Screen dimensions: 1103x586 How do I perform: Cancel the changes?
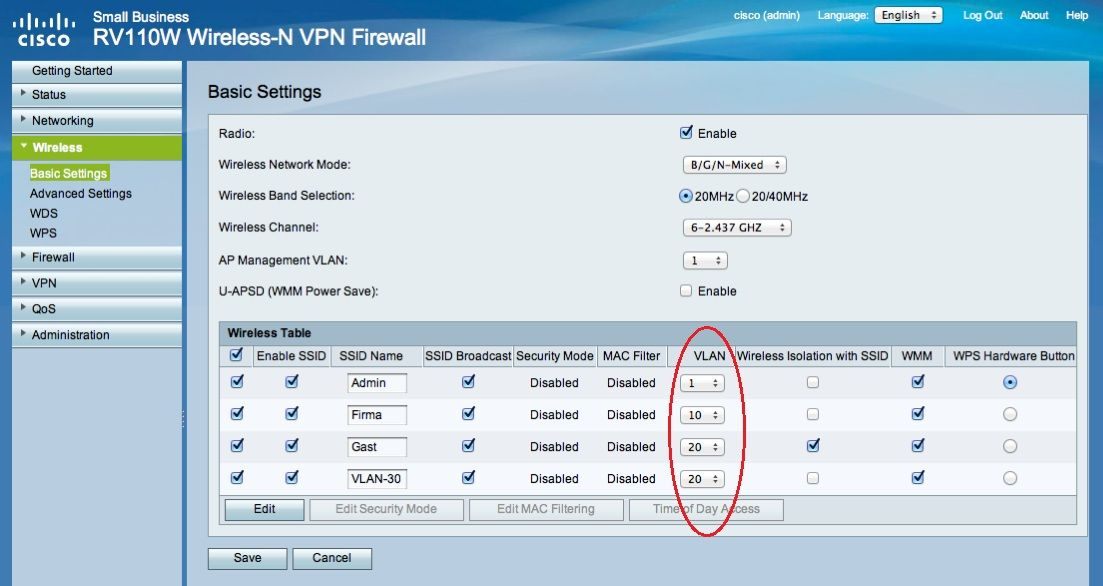coord(332,559)
